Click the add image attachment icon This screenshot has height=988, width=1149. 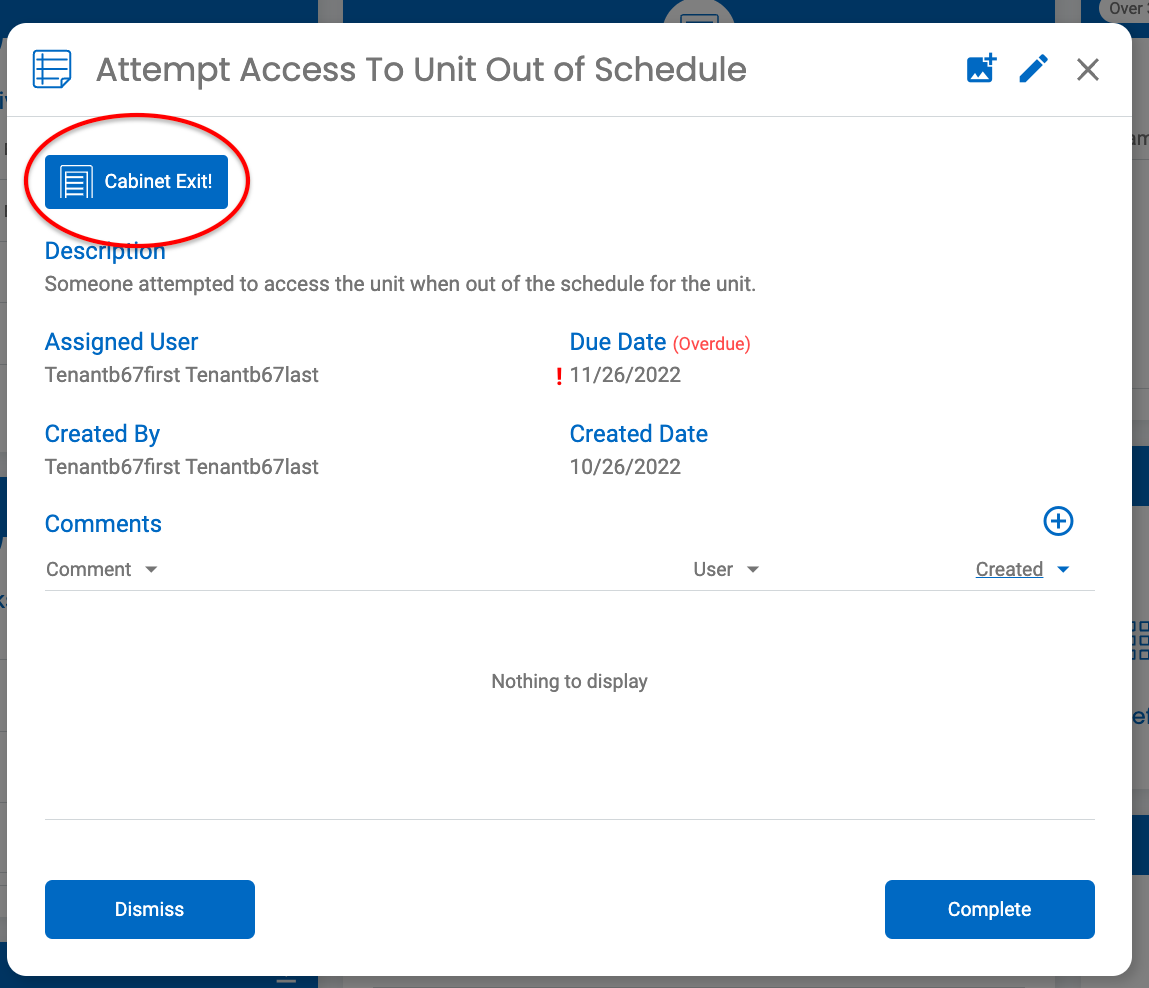[981, 68]
